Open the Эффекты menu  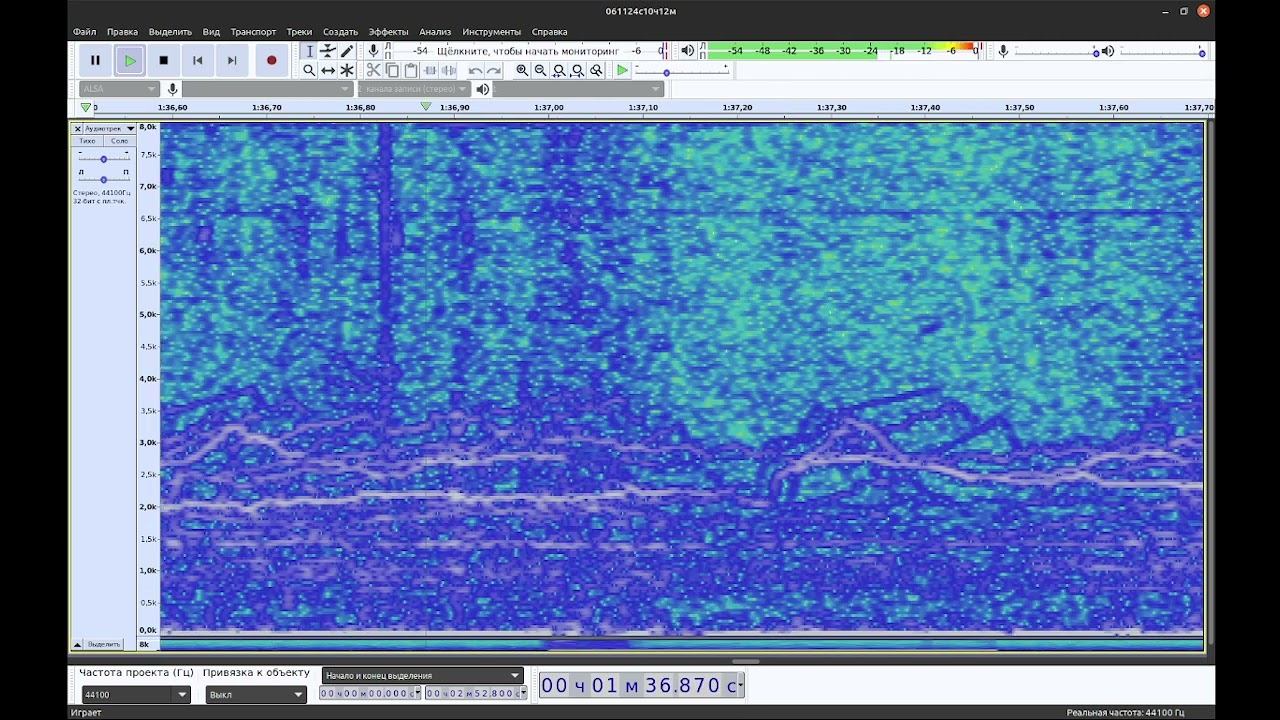pos(388,32)
